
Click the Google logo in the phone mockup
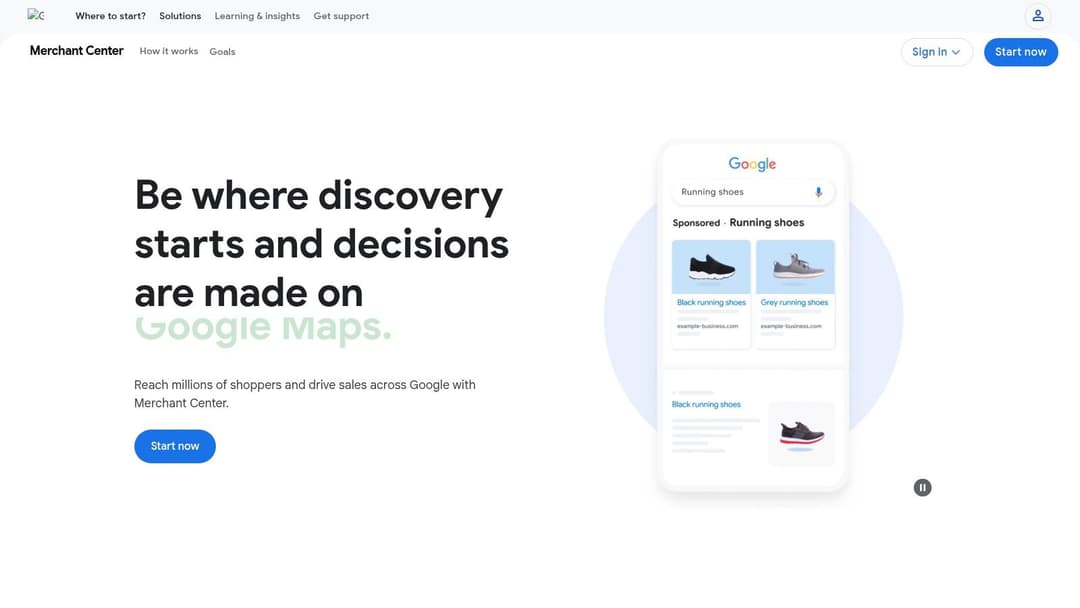click(x=752, y=164)
